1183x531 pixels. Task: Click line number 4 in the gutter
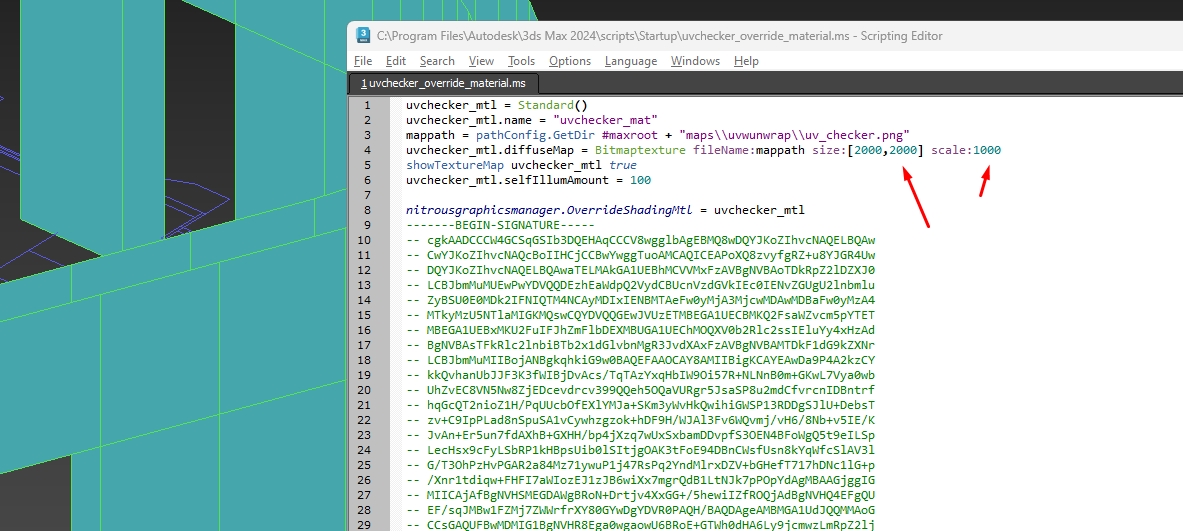pyautogui.click(x=367, y=150)
